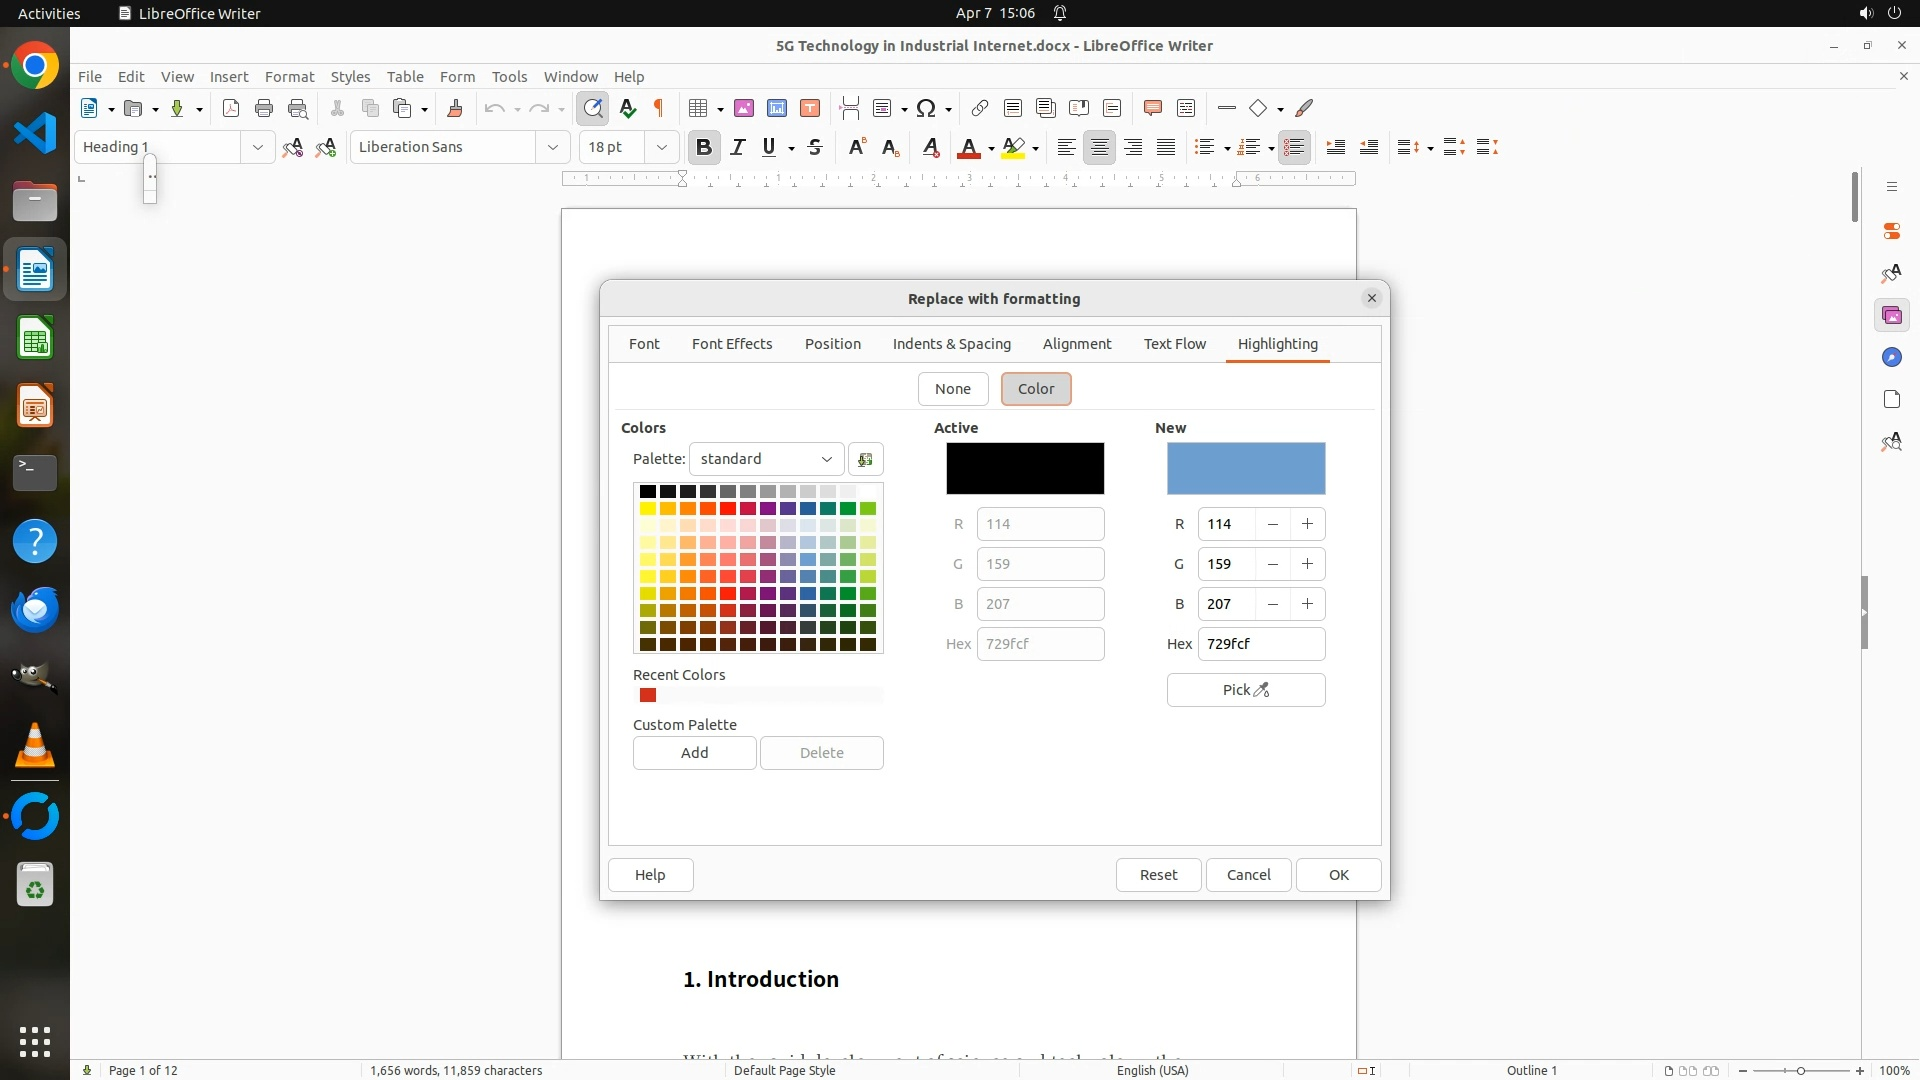1920x1080 pixels.
Task: Click the Insert Hyperlink toolbar icon
Action: [980, 108]
